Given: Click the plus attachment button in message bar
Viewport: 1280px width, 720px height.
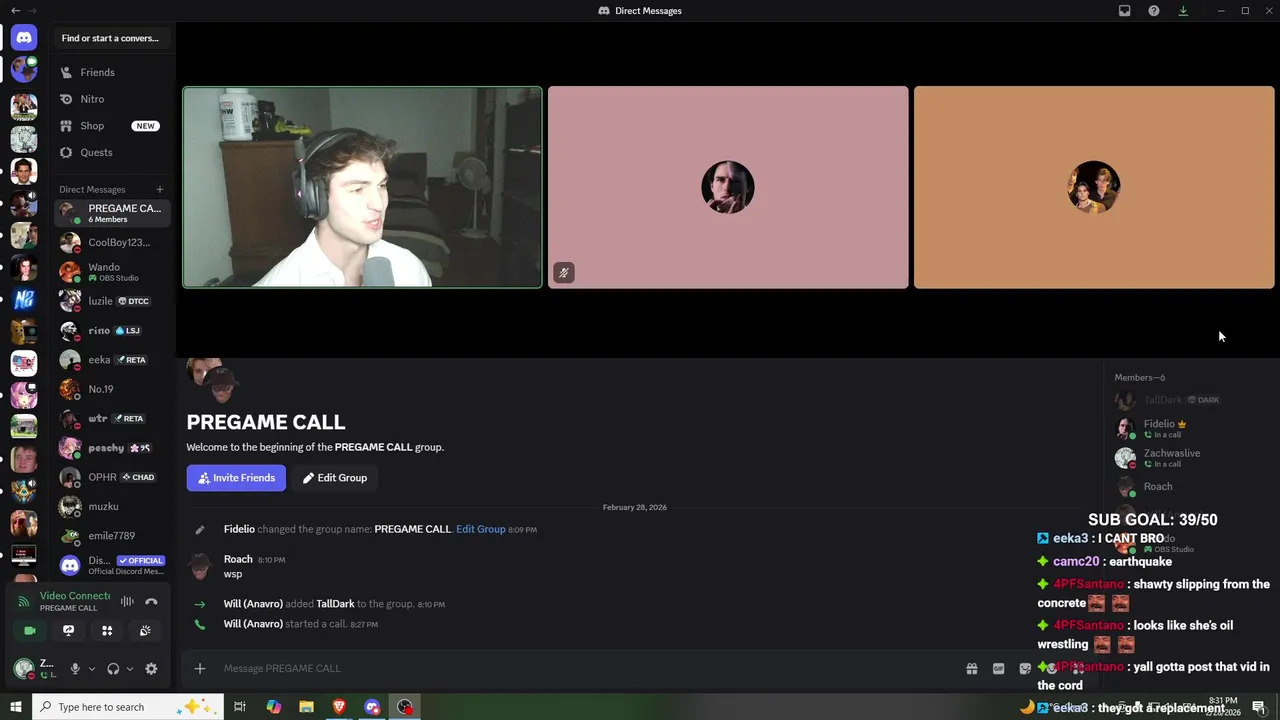Looking at the screenshot, I should pos(200,668).
